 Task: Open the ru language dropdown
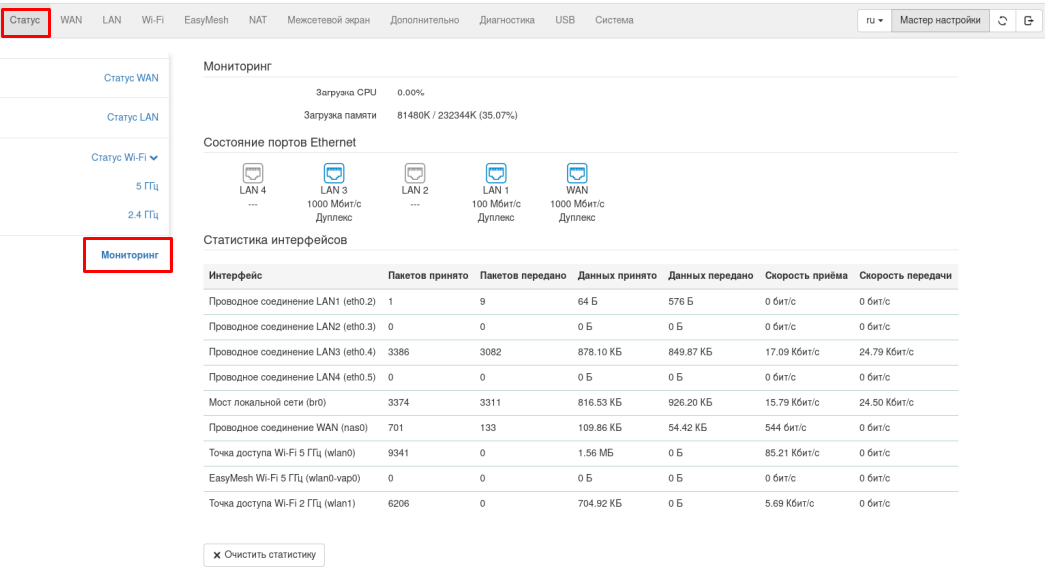[x=874, y=20]
